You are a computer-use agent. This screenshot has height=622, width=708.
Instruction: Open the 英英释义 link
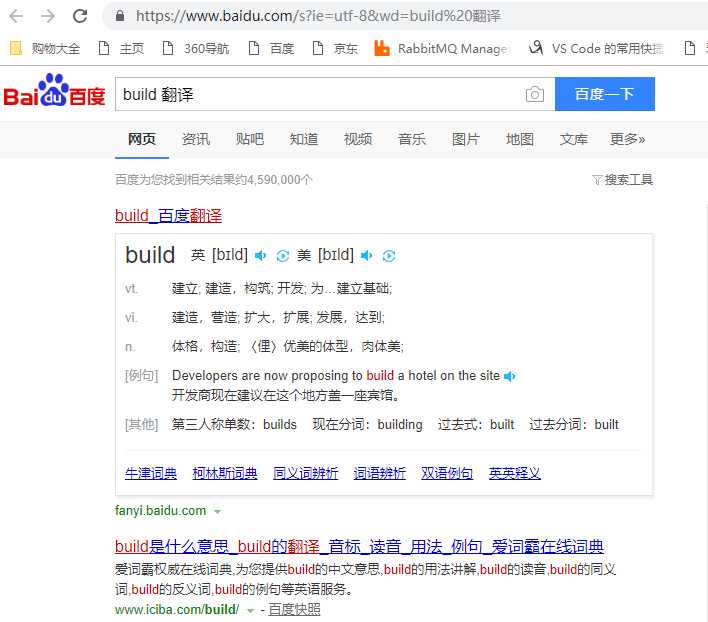point(515,473)
